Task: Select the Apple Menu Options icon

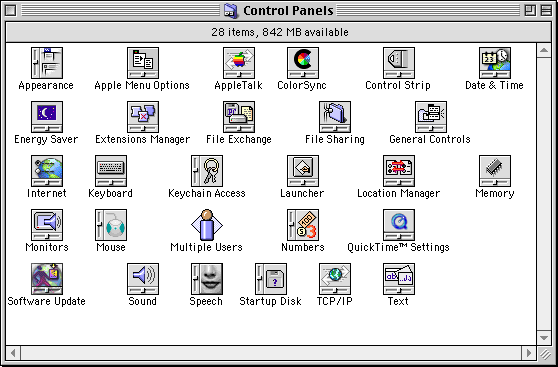Action: (x=143, y=63)
